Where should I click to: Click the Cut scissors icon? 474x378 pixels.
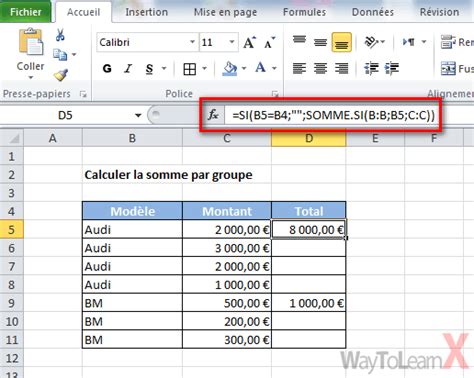click(60, 35)
